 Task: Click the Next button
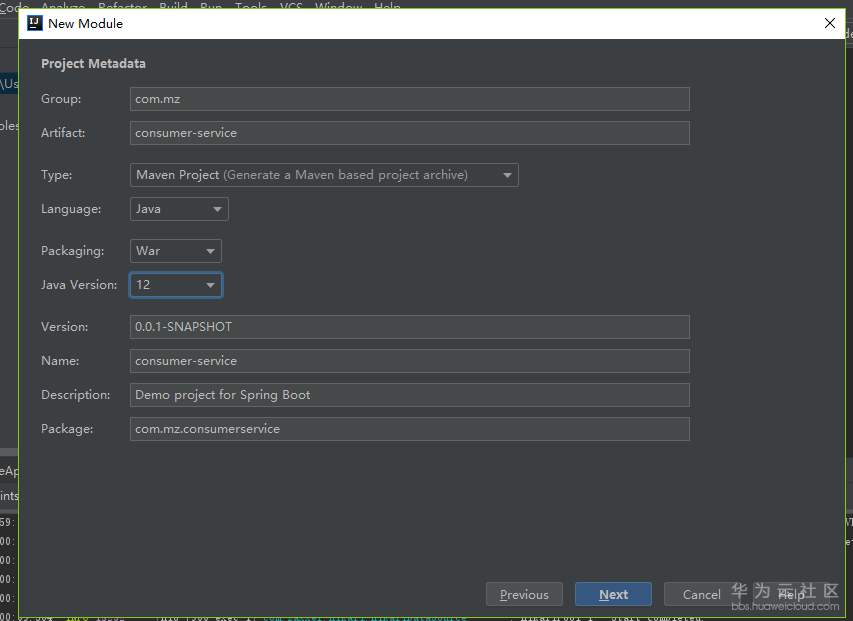tap(613, 594)
